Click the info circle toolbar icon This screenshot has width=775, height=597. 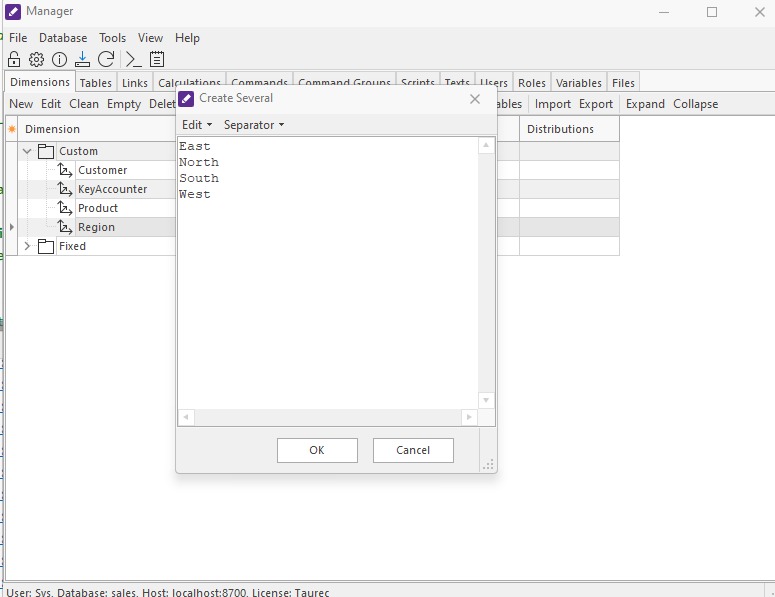point(59,59)
